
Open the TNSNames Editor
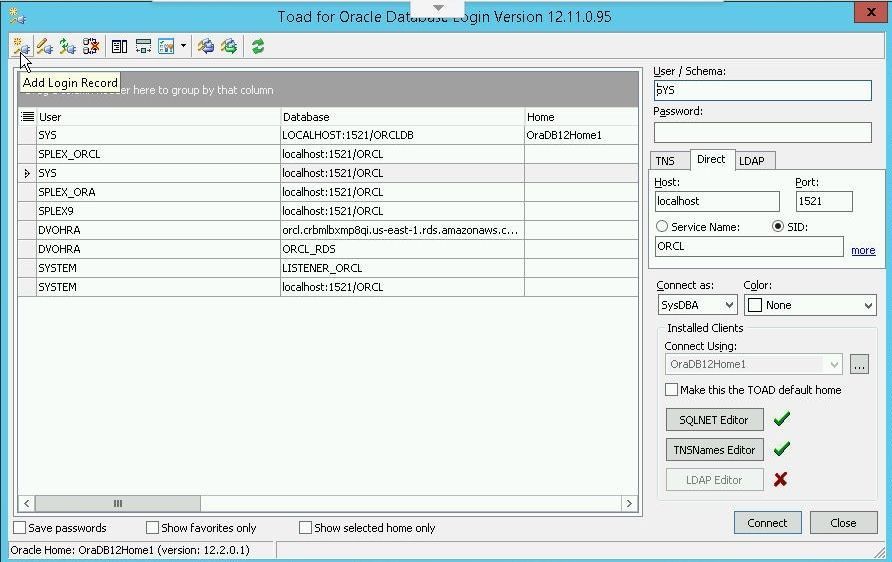[x=714, y=450]
